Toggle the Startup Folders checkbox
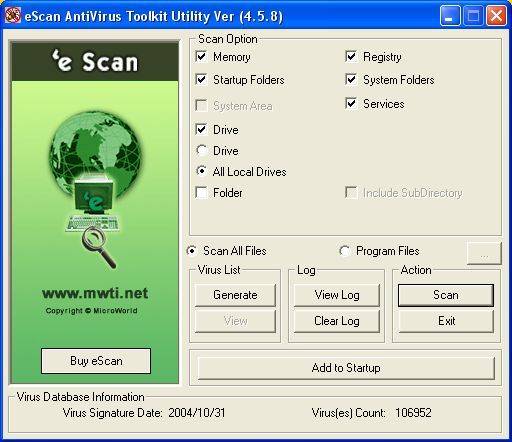This screenshot has width=512, height=442. tap(202, 80)
